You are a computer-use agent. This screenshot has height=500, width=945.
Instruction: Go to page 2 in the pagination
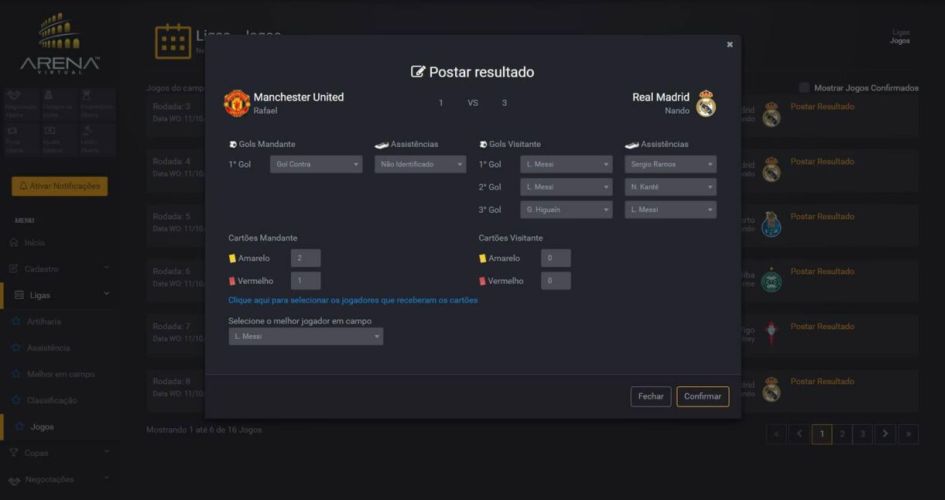point(843,434)
